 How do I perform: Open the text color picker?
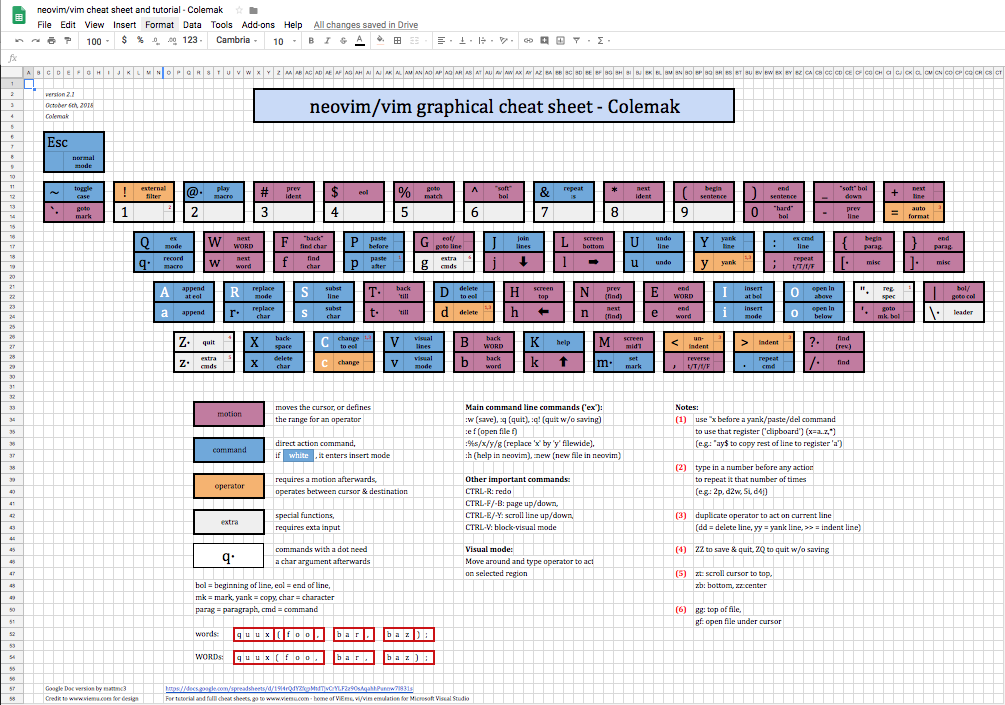[x=360, y=41]
